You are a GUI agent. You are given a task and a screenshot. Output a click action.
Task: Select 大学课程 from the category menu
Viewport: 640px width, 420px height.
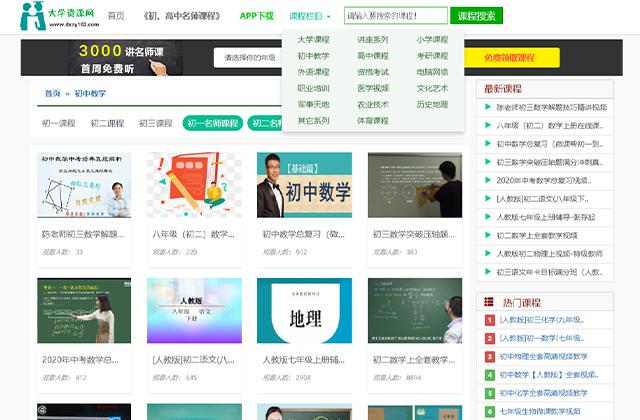pos(313,40)
